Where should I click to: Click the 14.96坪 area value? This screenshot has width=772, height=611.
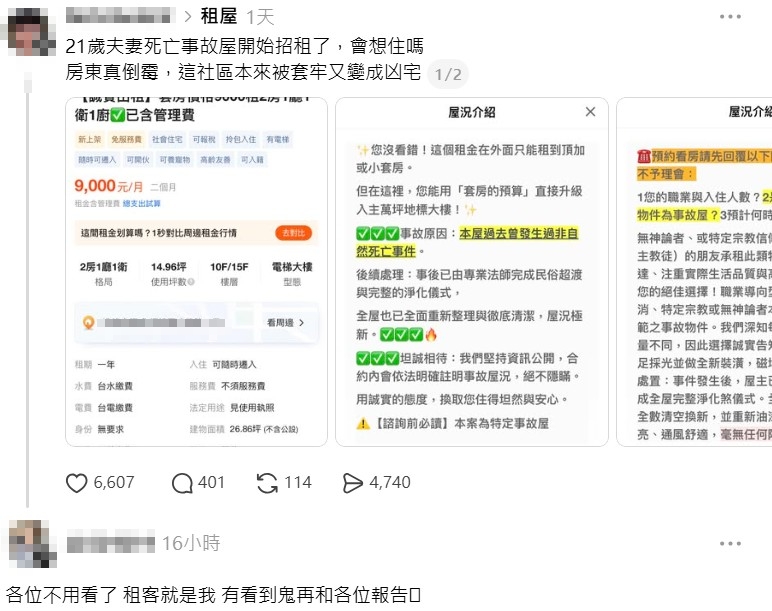coord(168,267)
